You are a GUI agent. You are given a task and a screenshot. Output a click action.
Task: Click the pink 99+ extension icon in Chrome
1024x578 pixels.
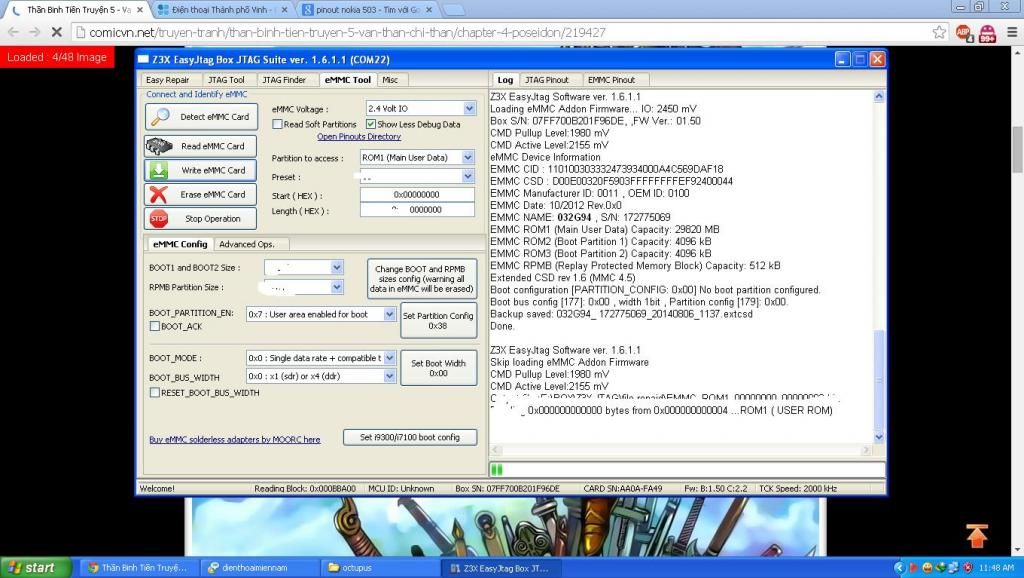click(987, 33)
